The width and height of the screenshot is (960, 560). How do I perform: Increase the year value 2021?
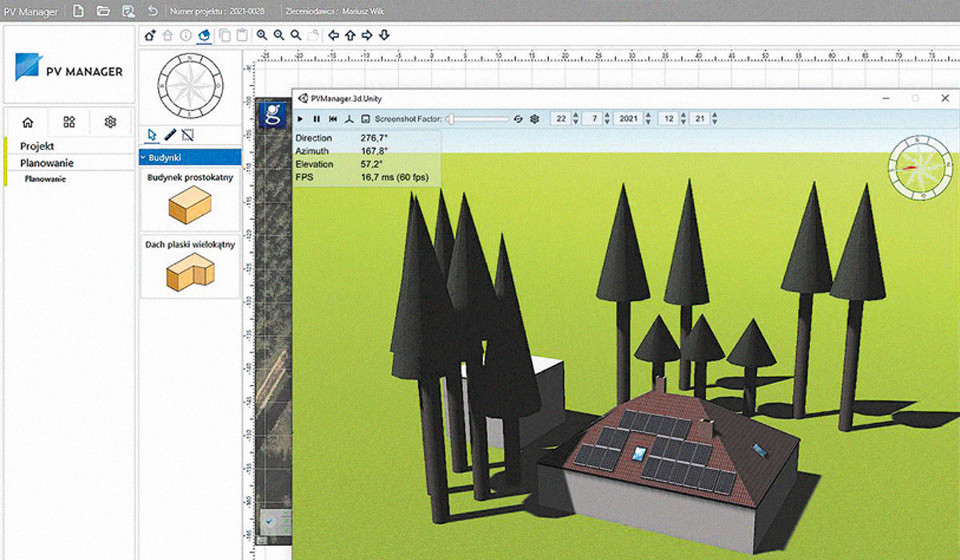[648, 116]
